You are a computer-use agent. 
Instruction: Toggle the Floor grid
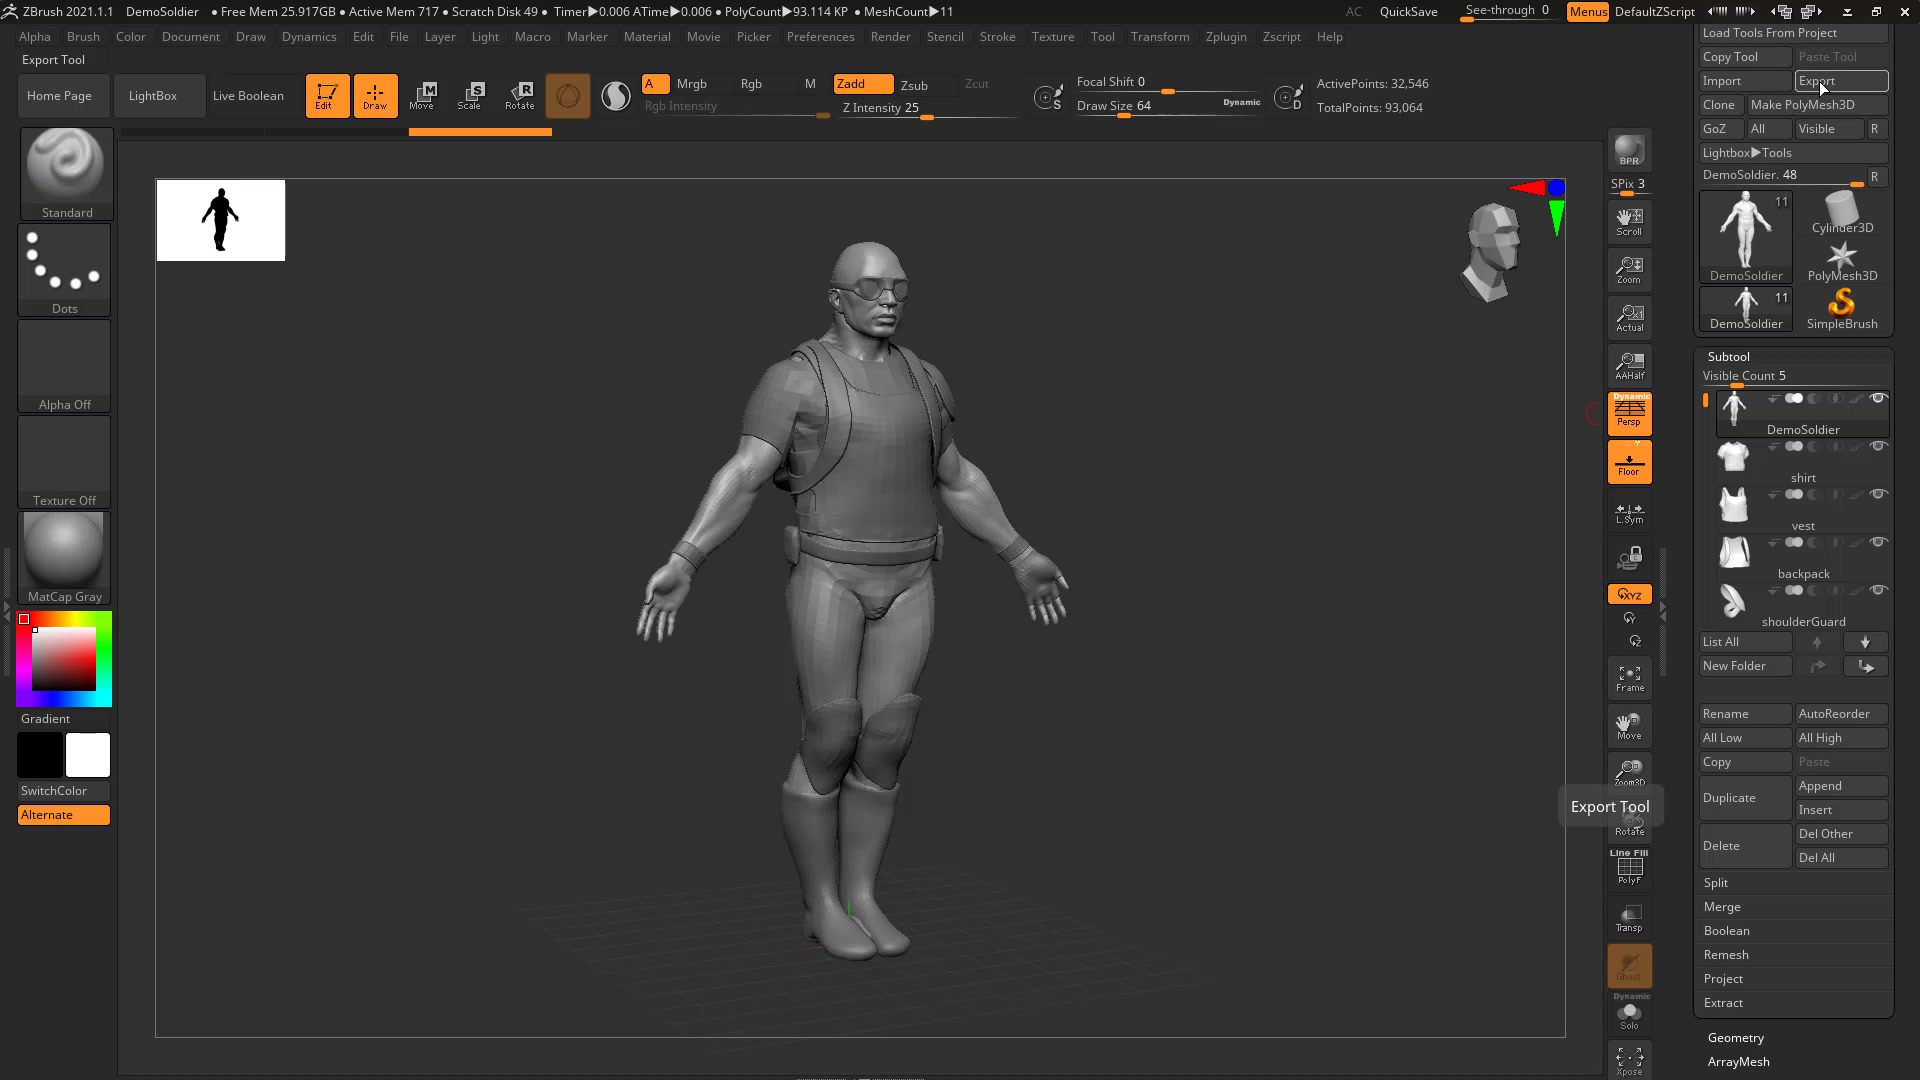pos(1629,462)
